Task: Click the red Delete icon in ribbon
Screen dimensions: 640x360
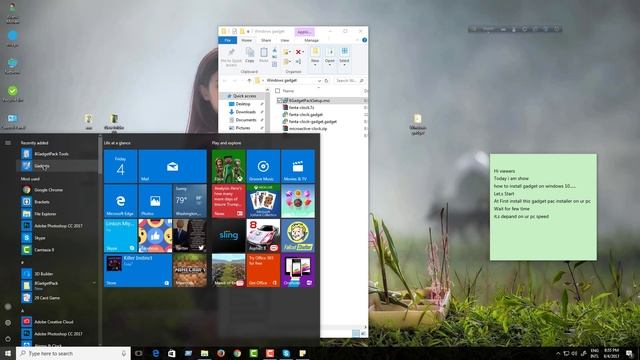Action: pos(299,52)
